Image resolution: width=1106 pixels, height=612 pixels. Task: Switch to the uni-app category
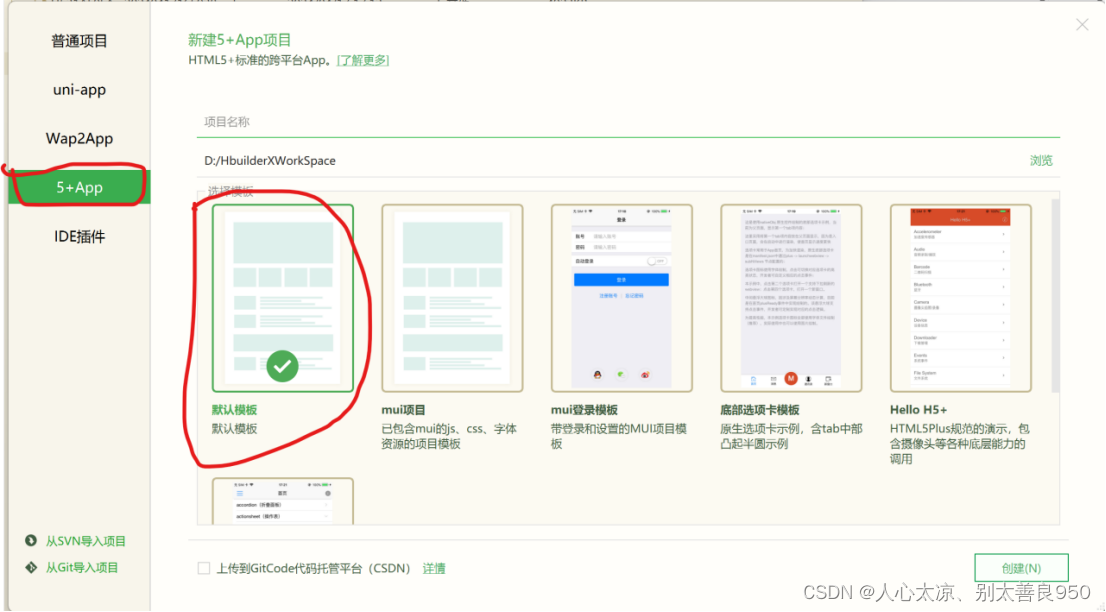(78, 89)
